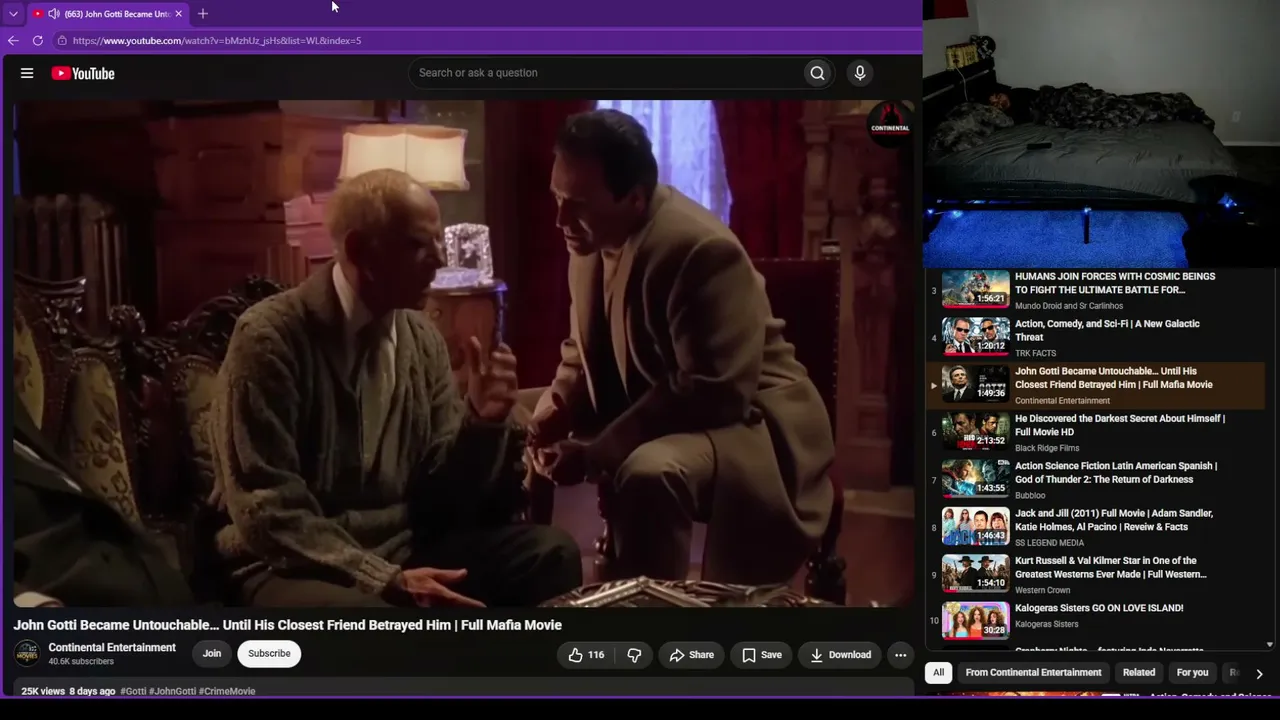
Task: Click the search magnifier button
Action: click(x=817, y=73)
